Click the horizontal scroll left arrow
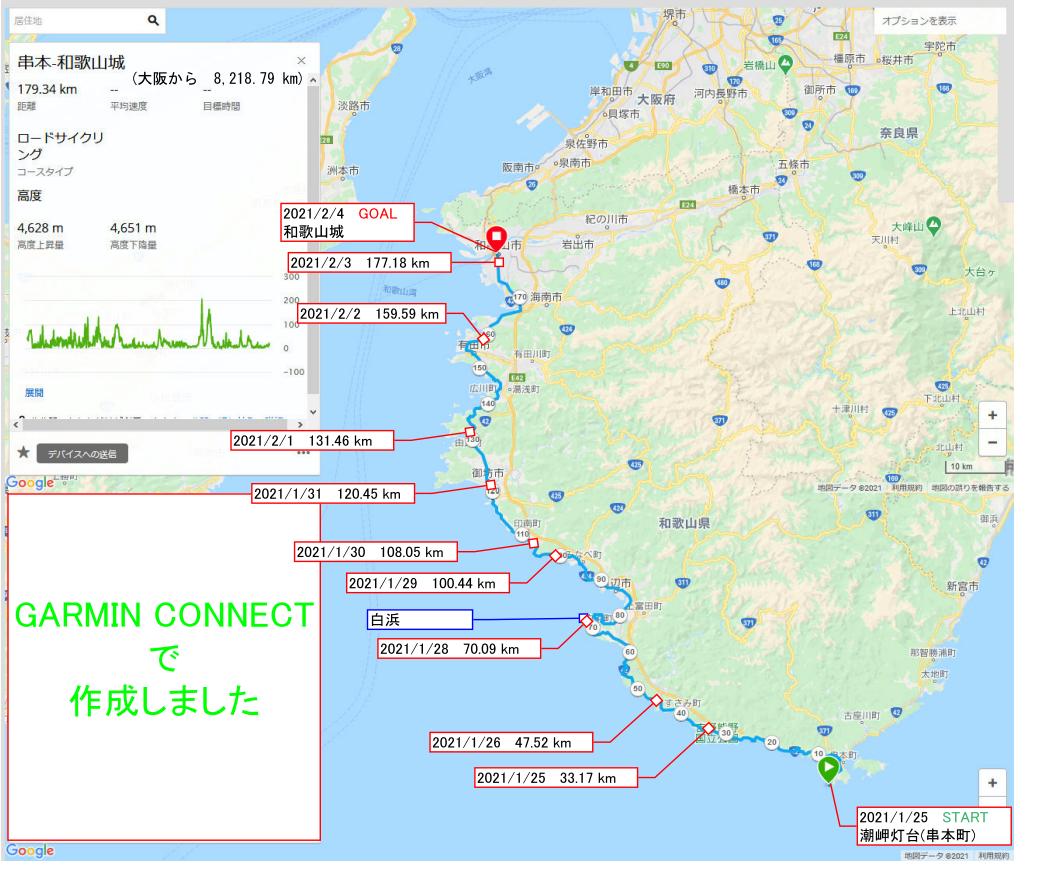Viewport: 1039px width, 869px height. [16, 424]
